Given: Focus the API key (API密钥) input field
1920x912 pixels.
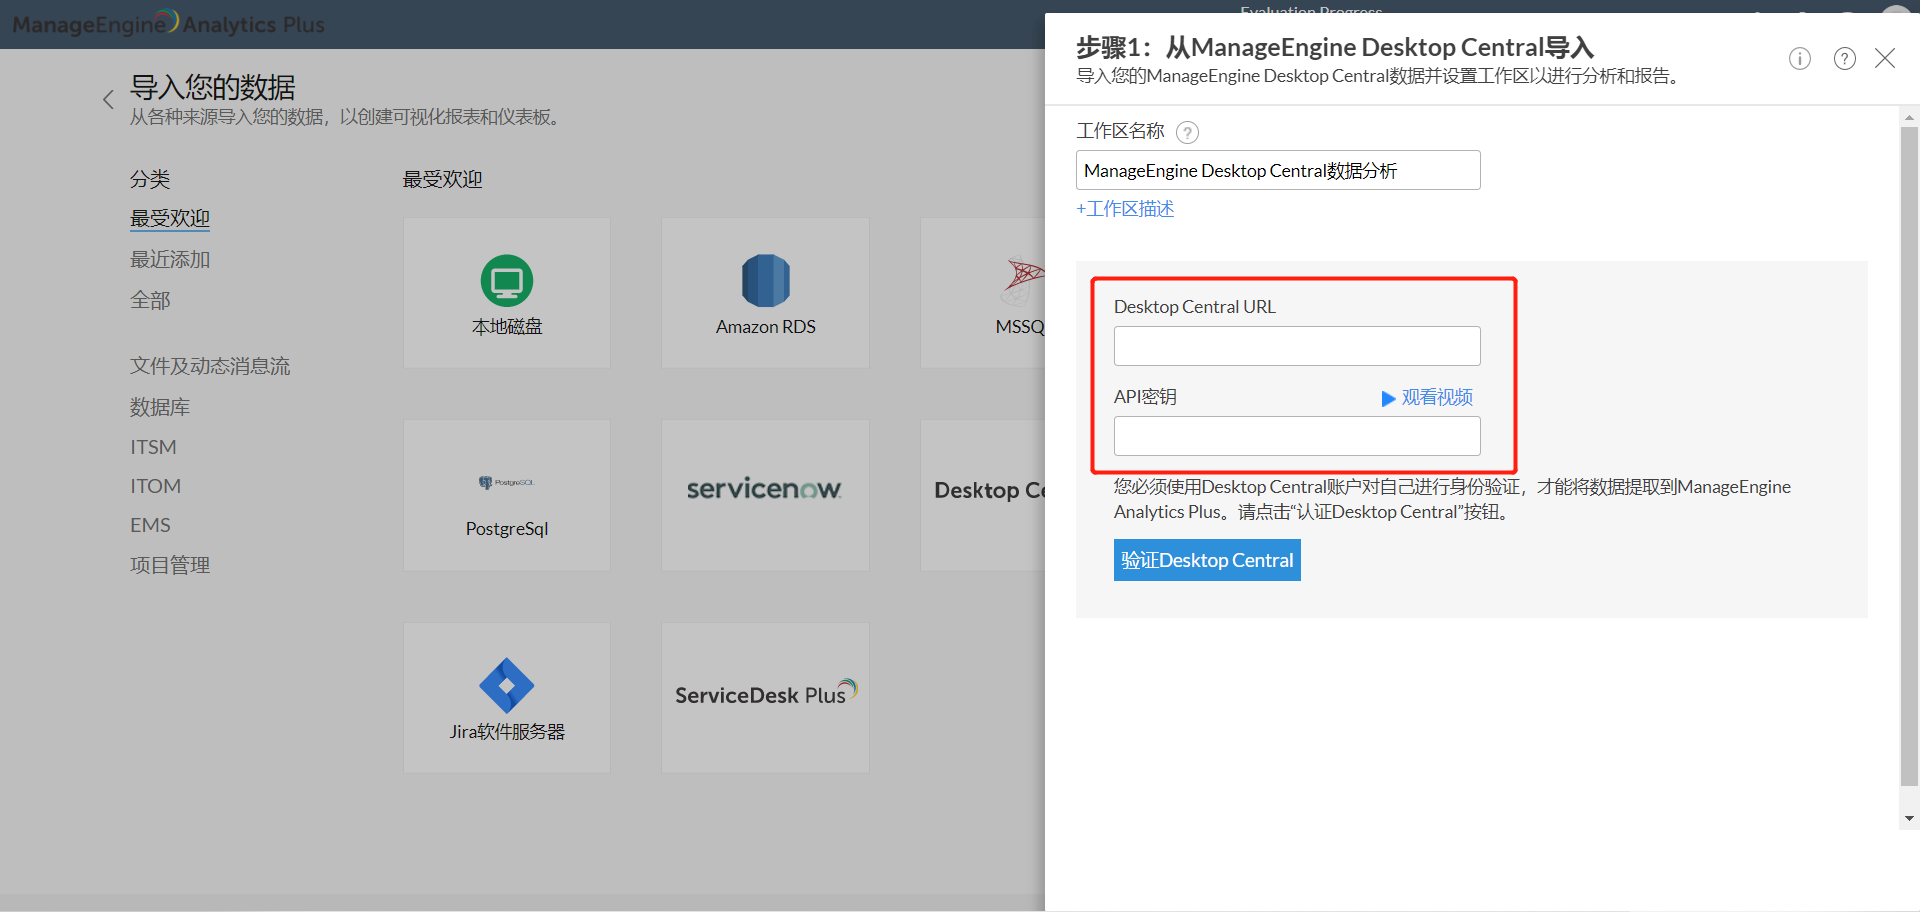Looking at the screenshot, I should tap(1296, 436).
